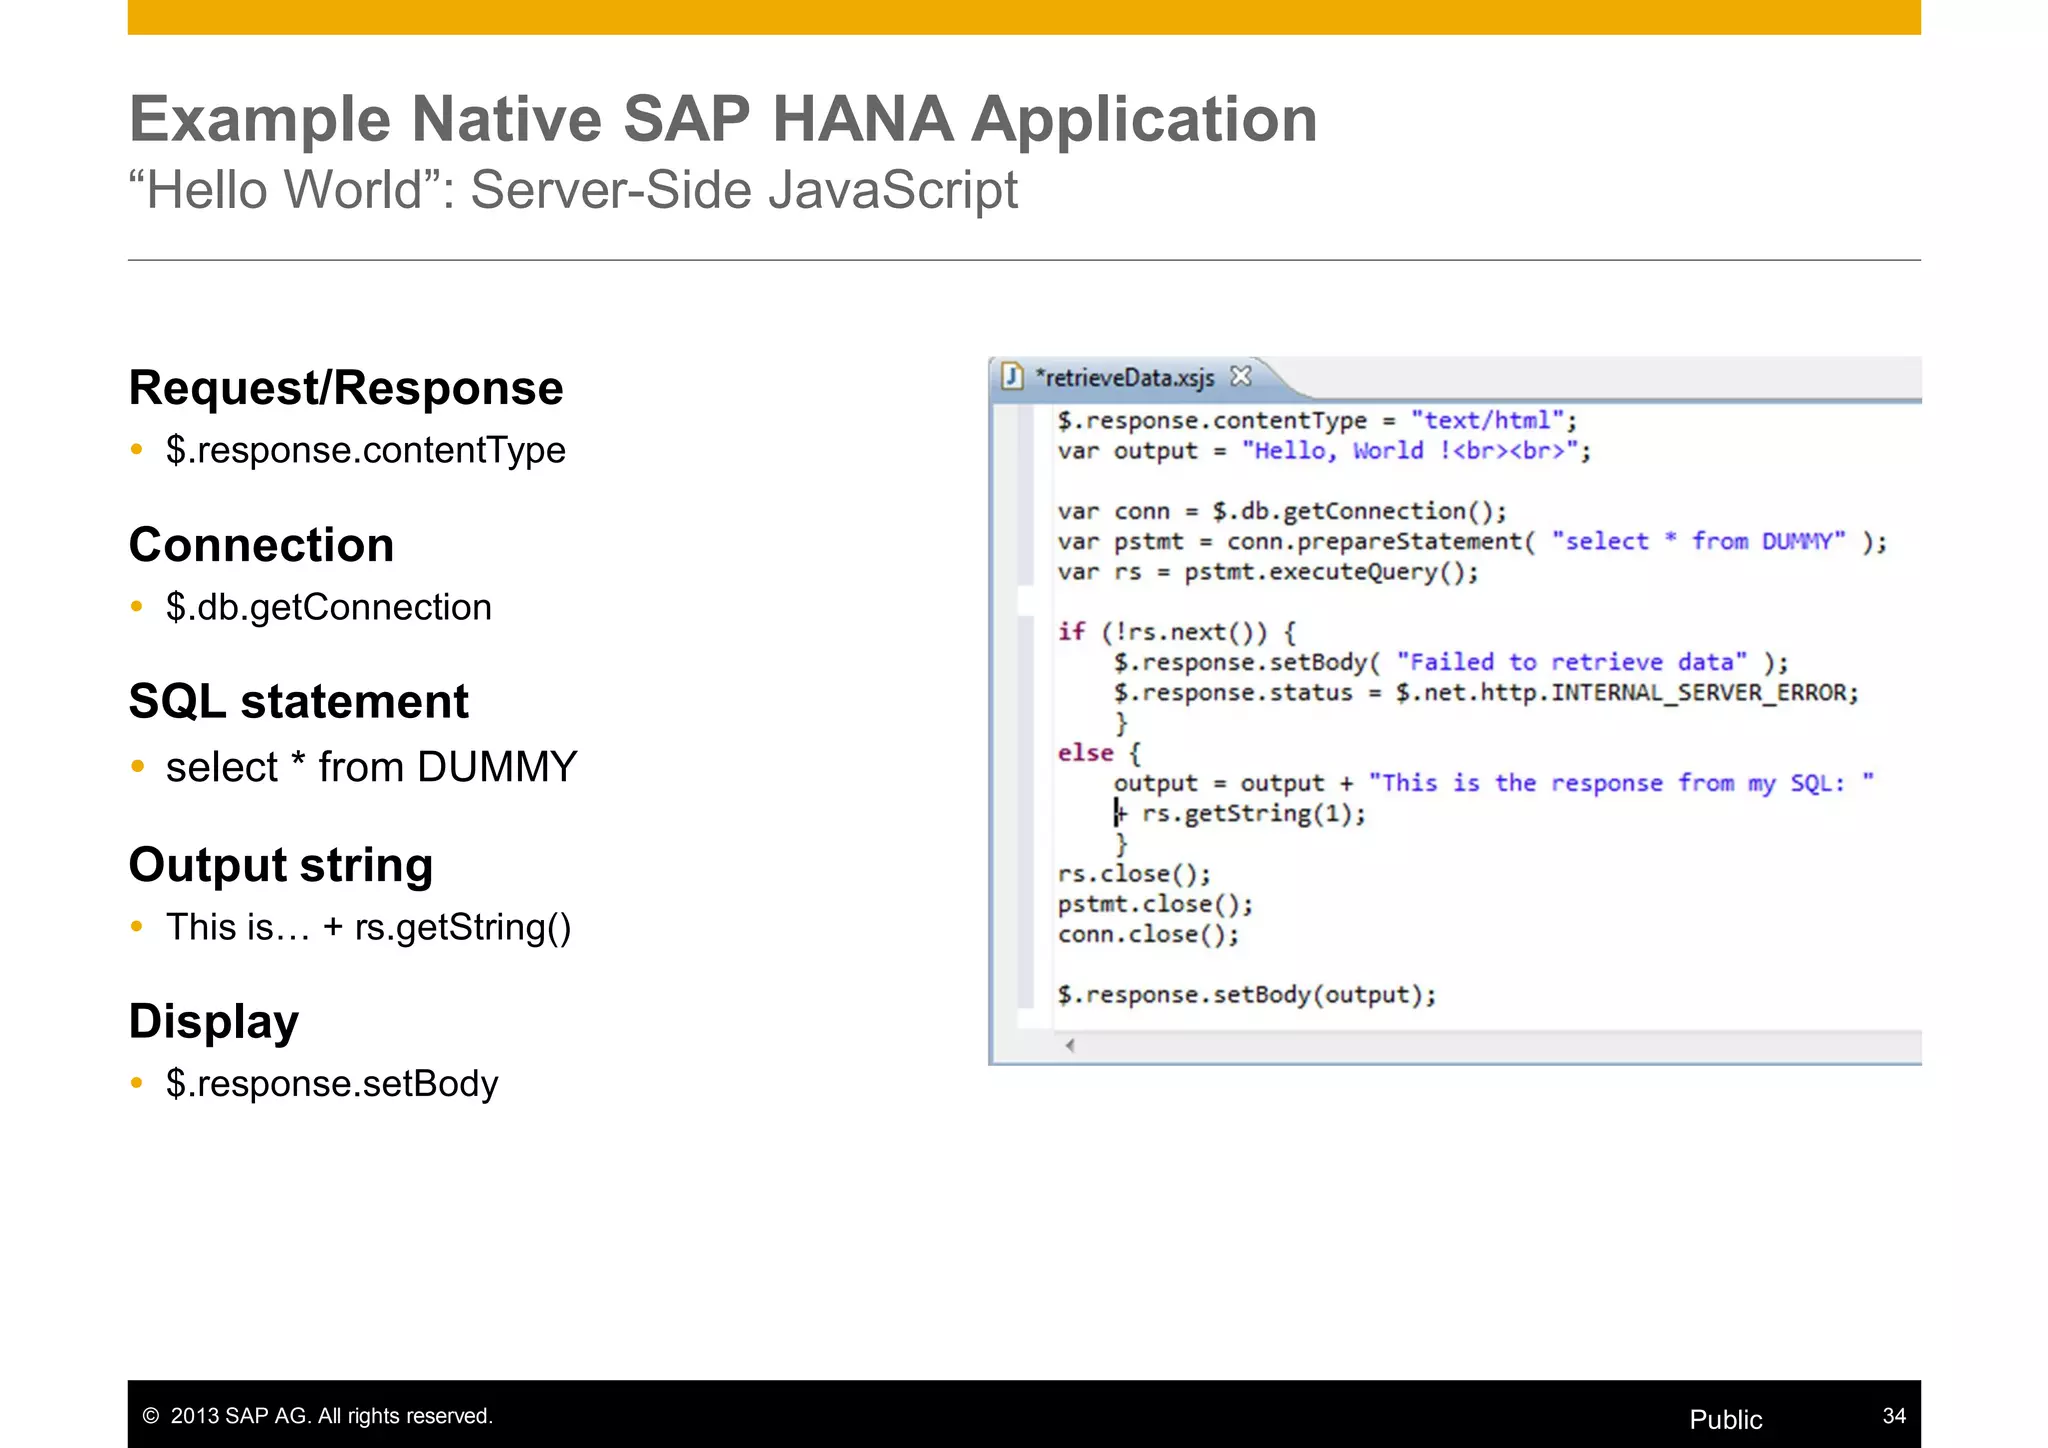Place cursor on the $.db.getConnection() call
Image resolution: width=2048 pixels, height=1448 pixels.
(x=1358, y=512)
